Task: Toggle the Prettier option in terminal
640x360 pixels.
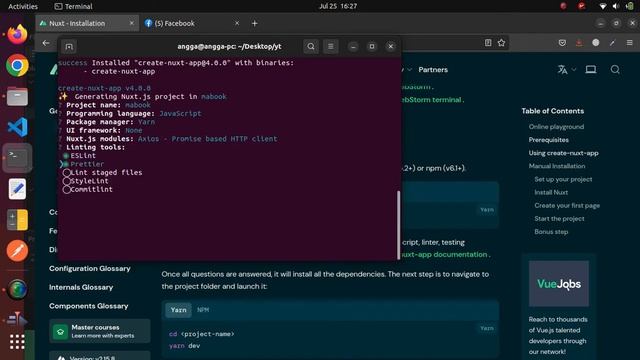Action: 84,164
